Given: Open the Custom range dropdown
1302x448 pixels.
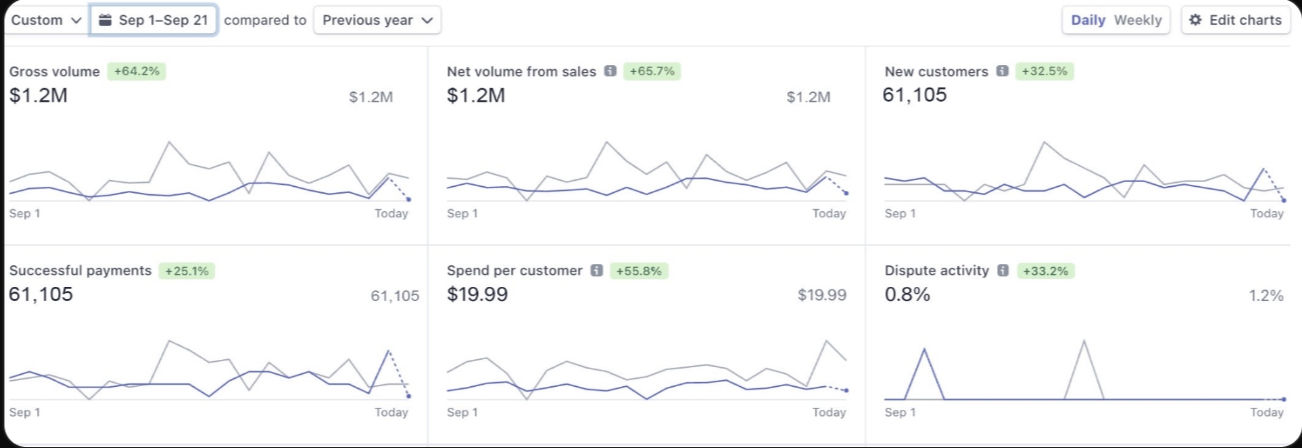Looking at the screenshot, I should click(x=46, y=20).
